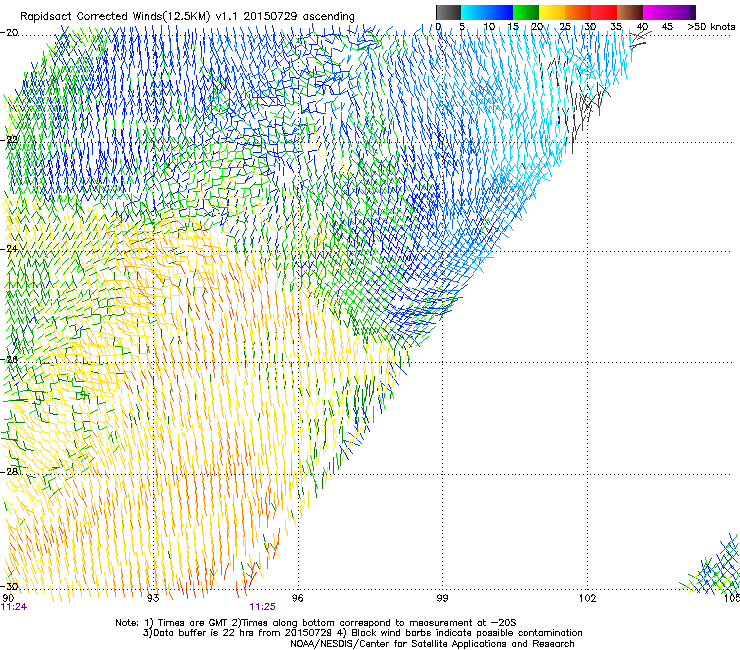Click the '90' longitude axis label
The height and width of the screenshot is (650, 740).
click(x=8, y=598)
